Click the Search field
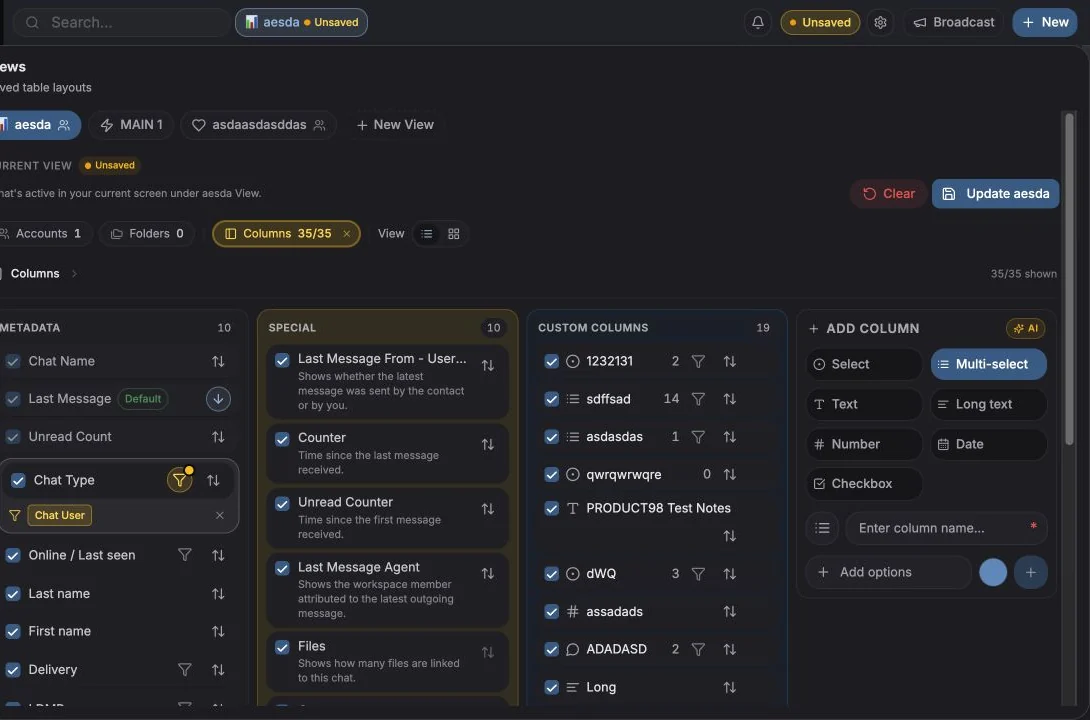 pos(122,22)
